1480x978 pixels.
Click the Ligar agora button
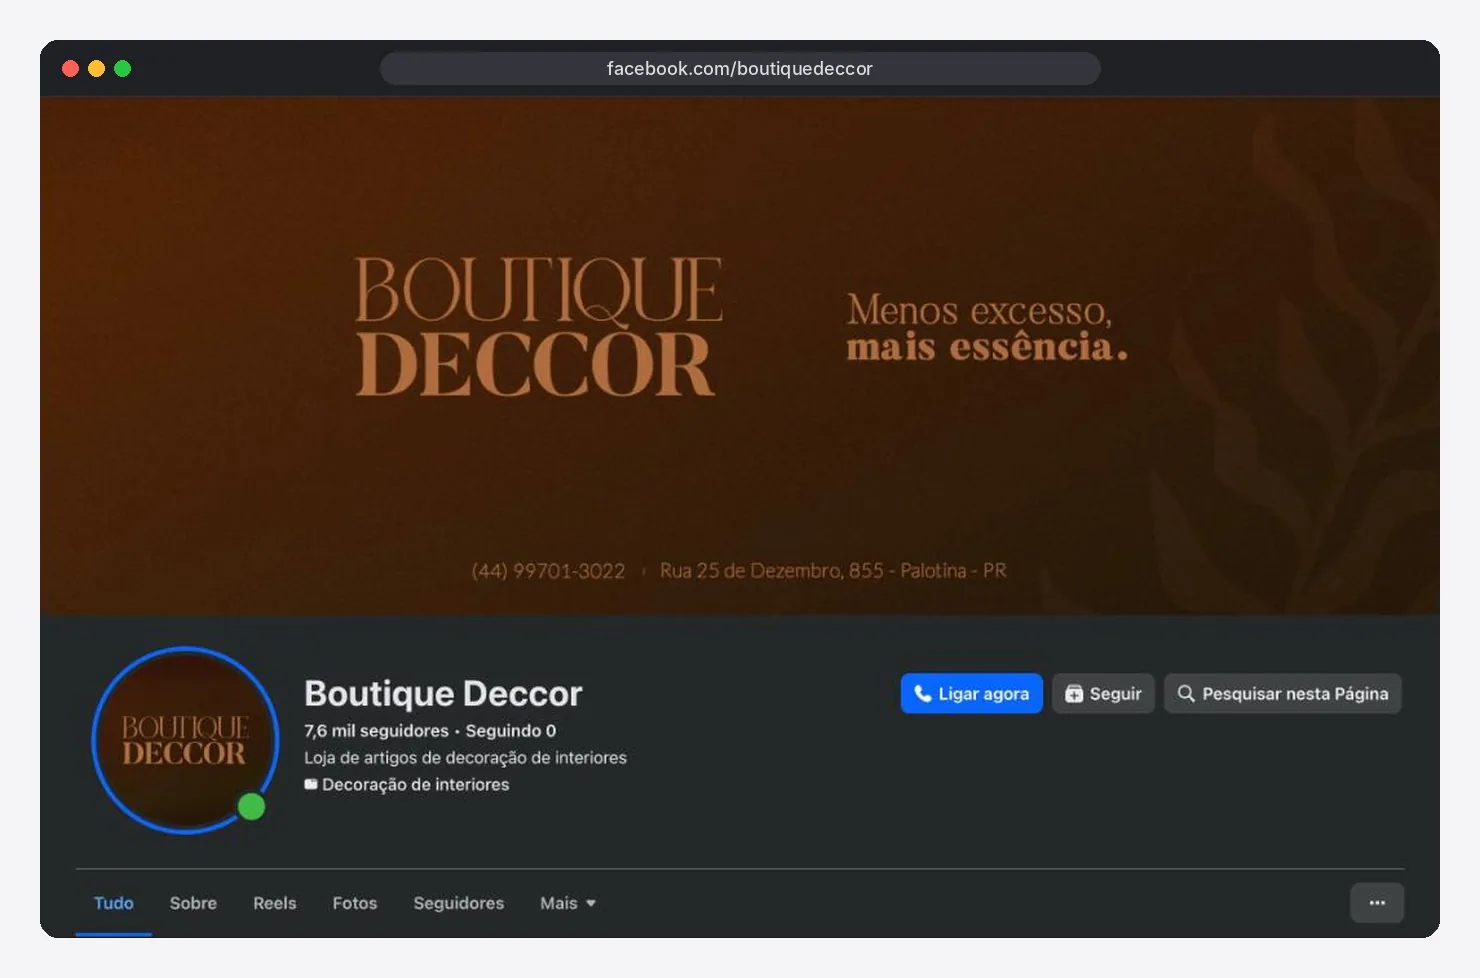[972, 694]
